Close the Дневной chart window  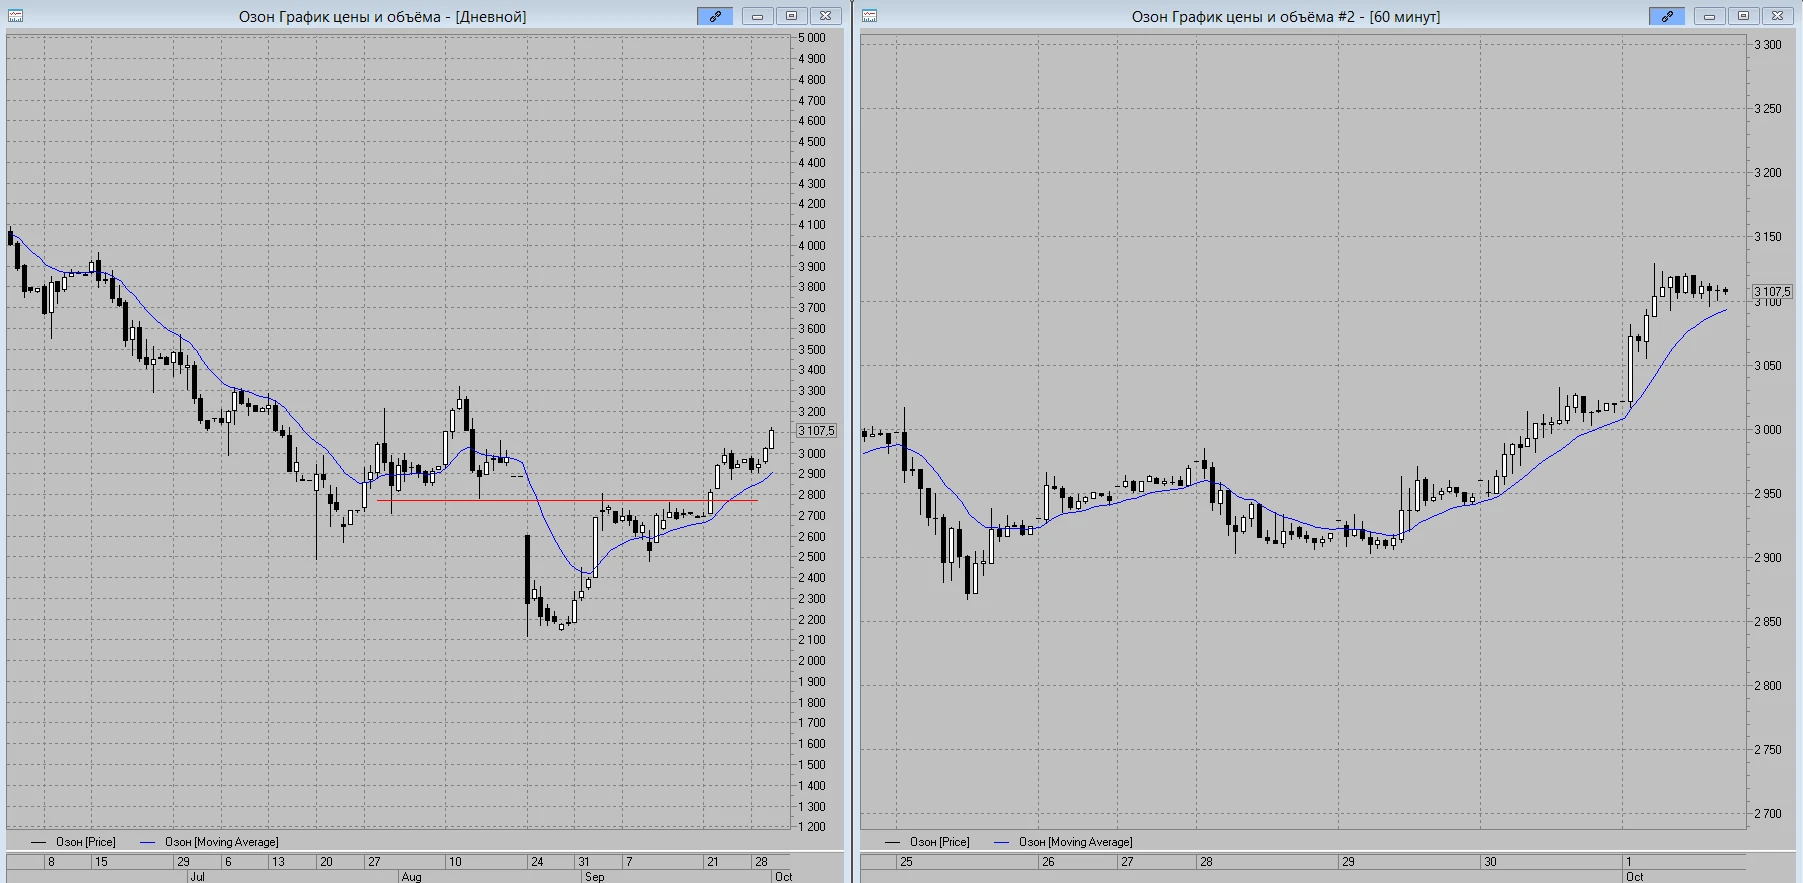pyautogui.click(x=825, y=16)
